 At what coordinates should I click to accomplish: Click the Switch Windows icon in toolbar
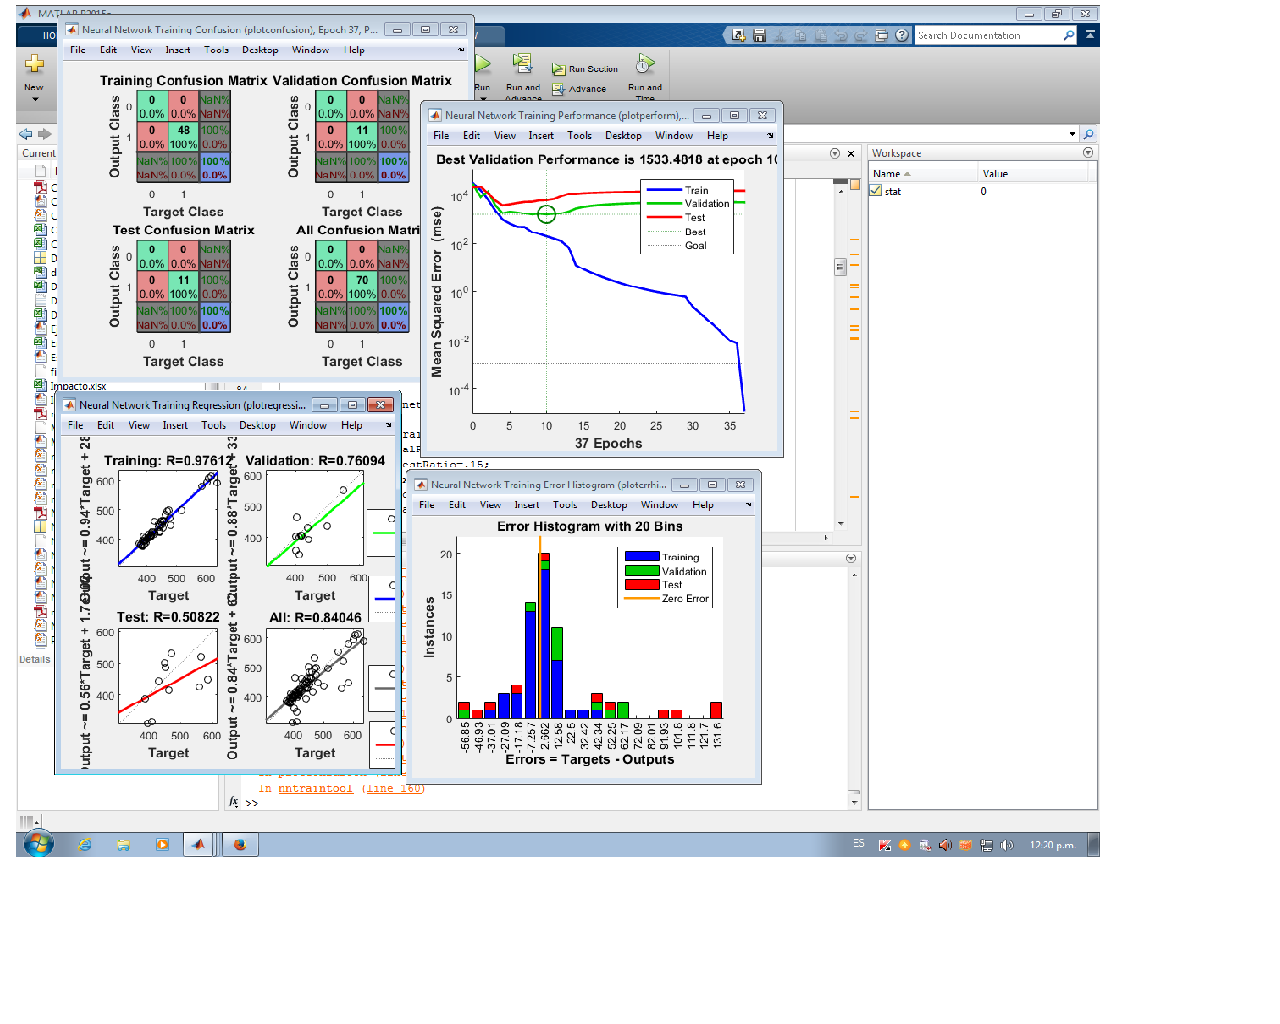[x=881, y=35]
